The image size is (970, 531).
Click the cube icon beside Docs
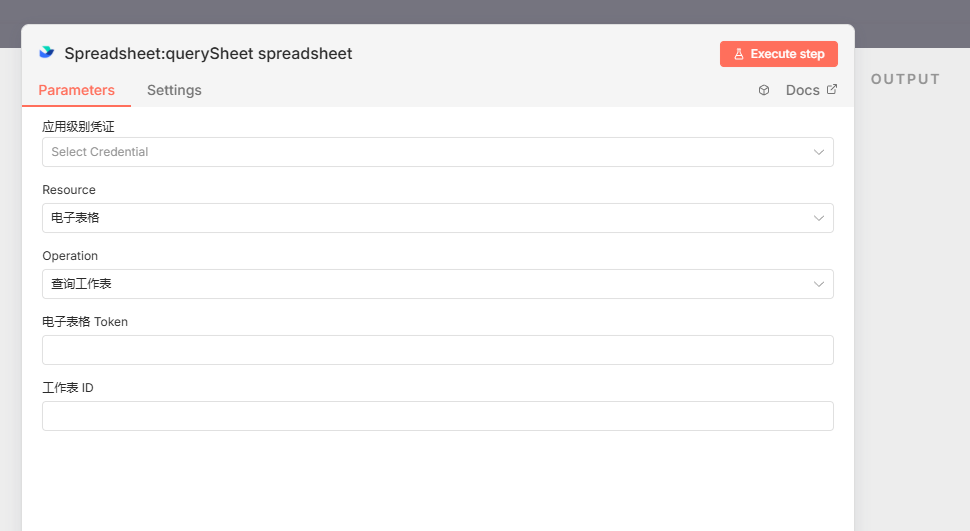(x=764, y=90)
